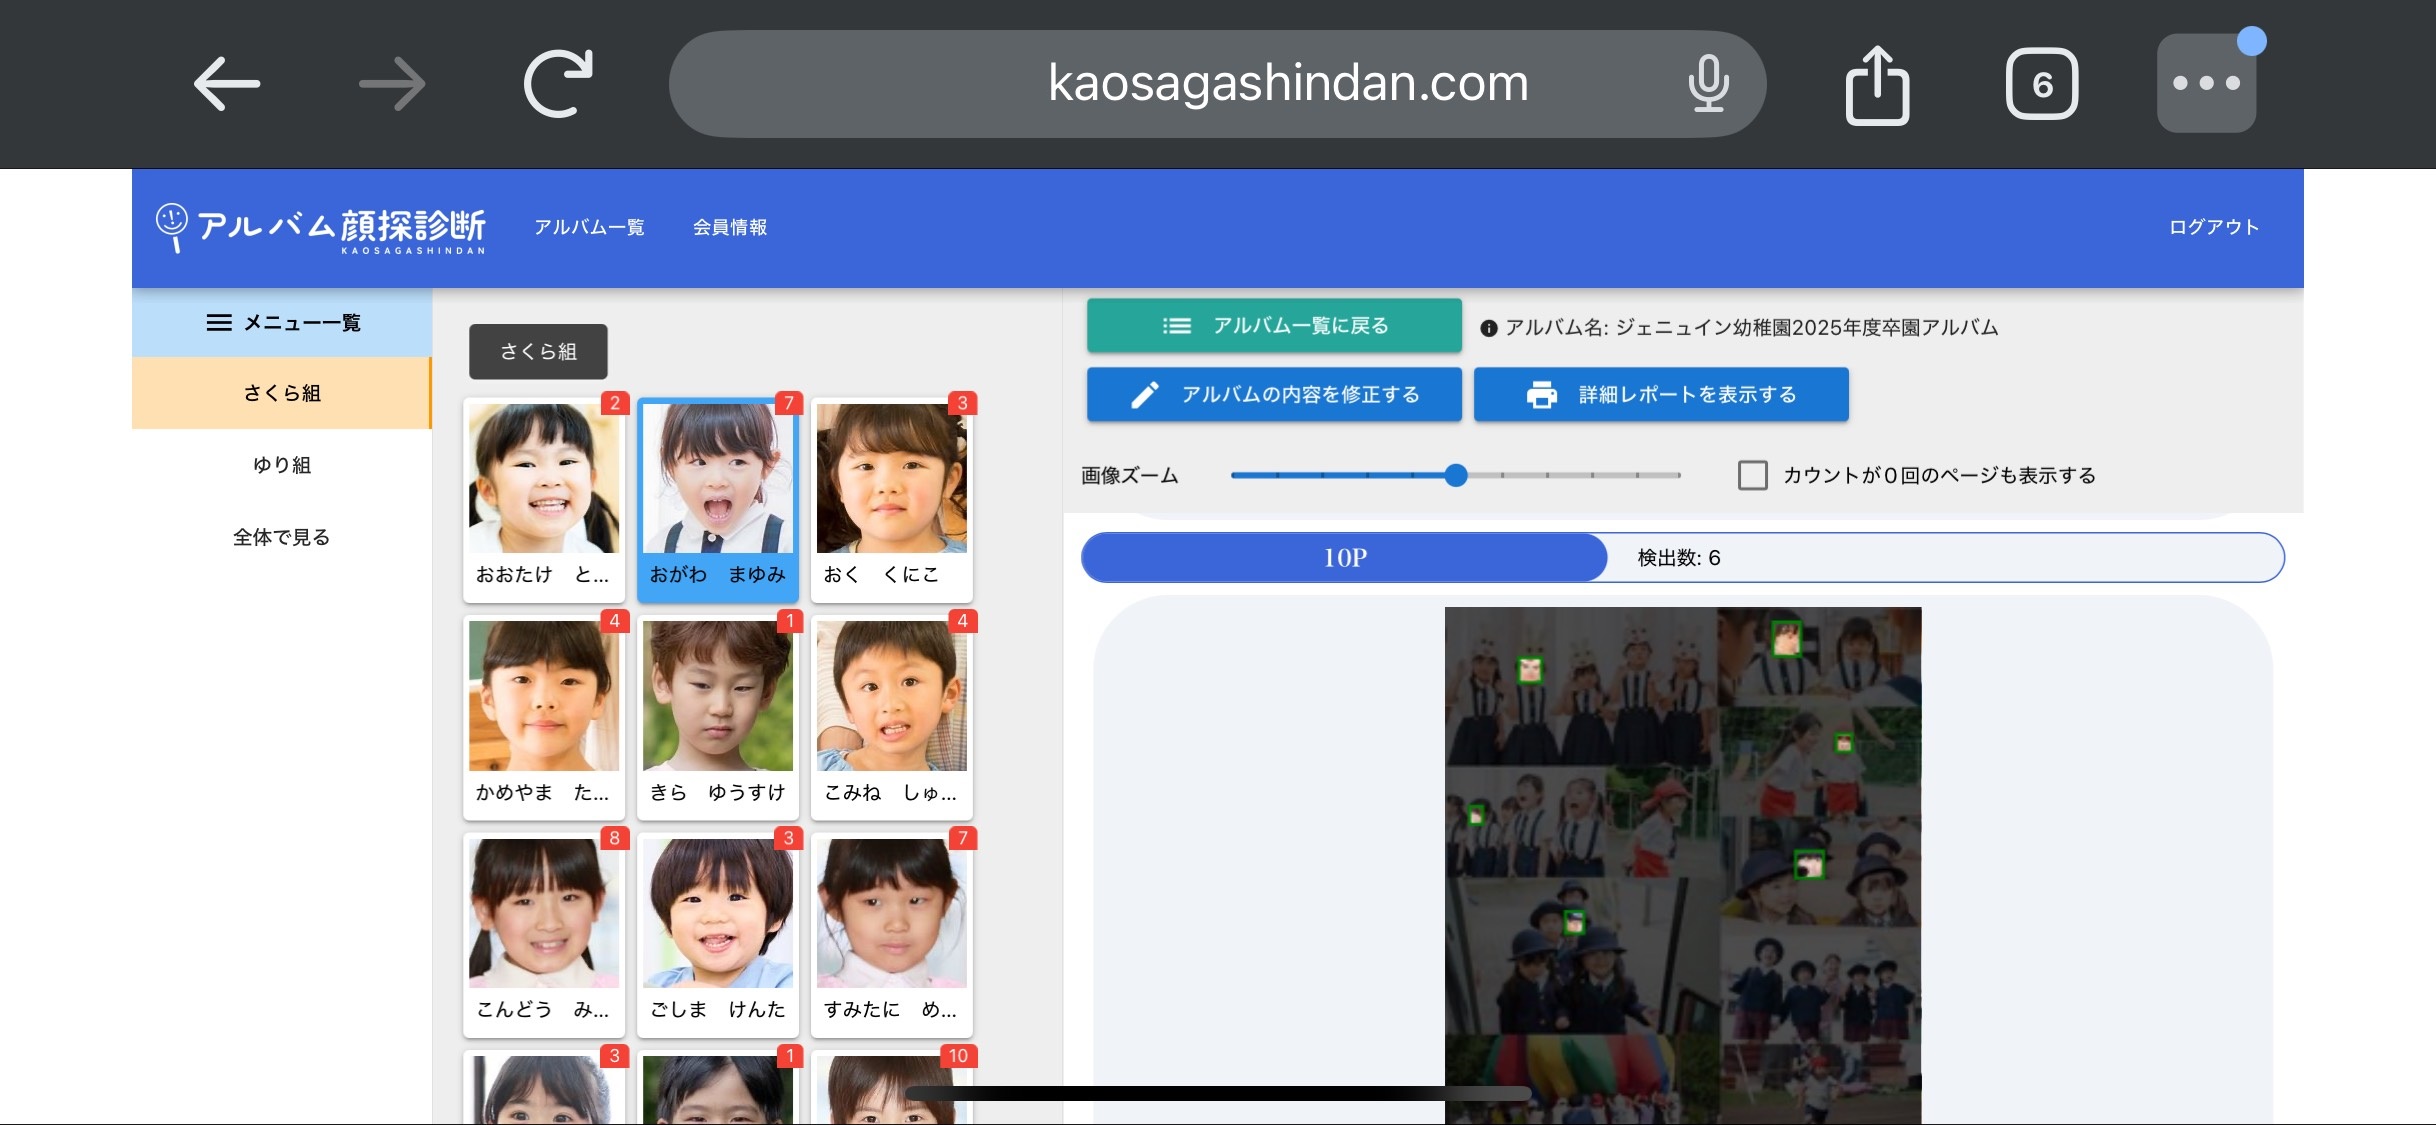
Task: Select the おく くにこ child card
Action: coord(892,500)
